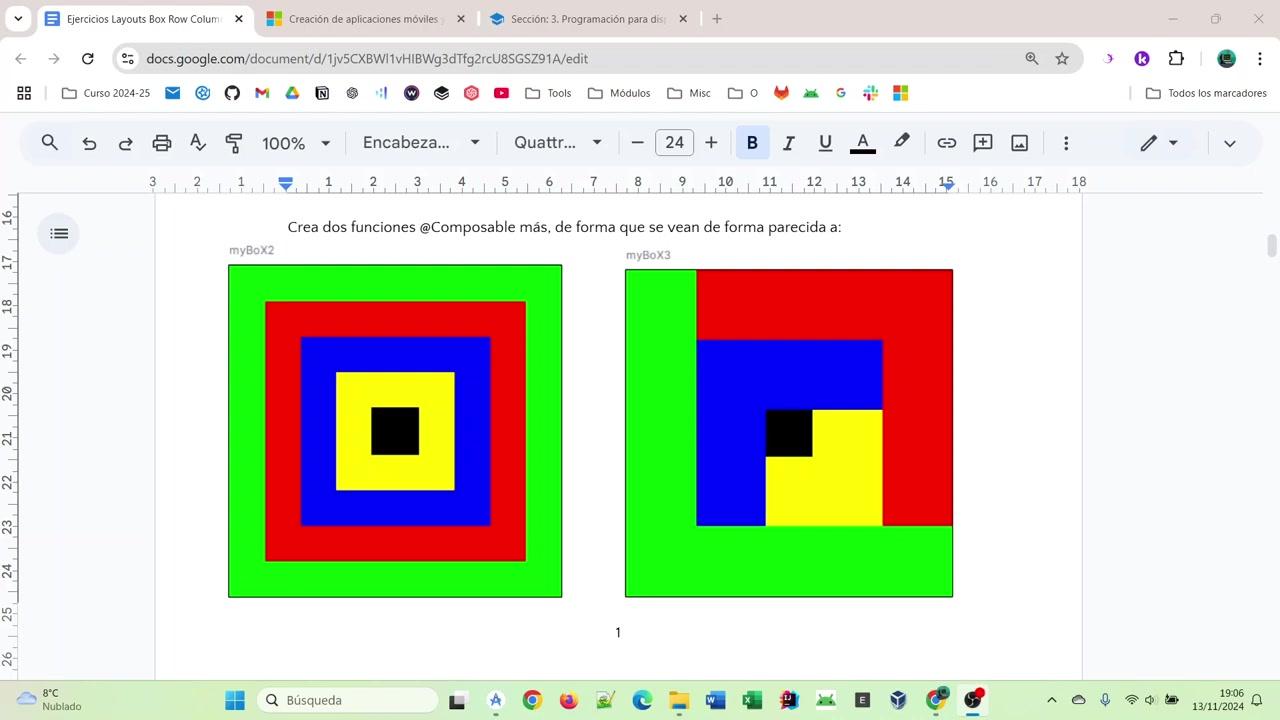Open the font Quattrocento dropdown
This screenshot has height=720, width=1280.
tap(558, 143)
